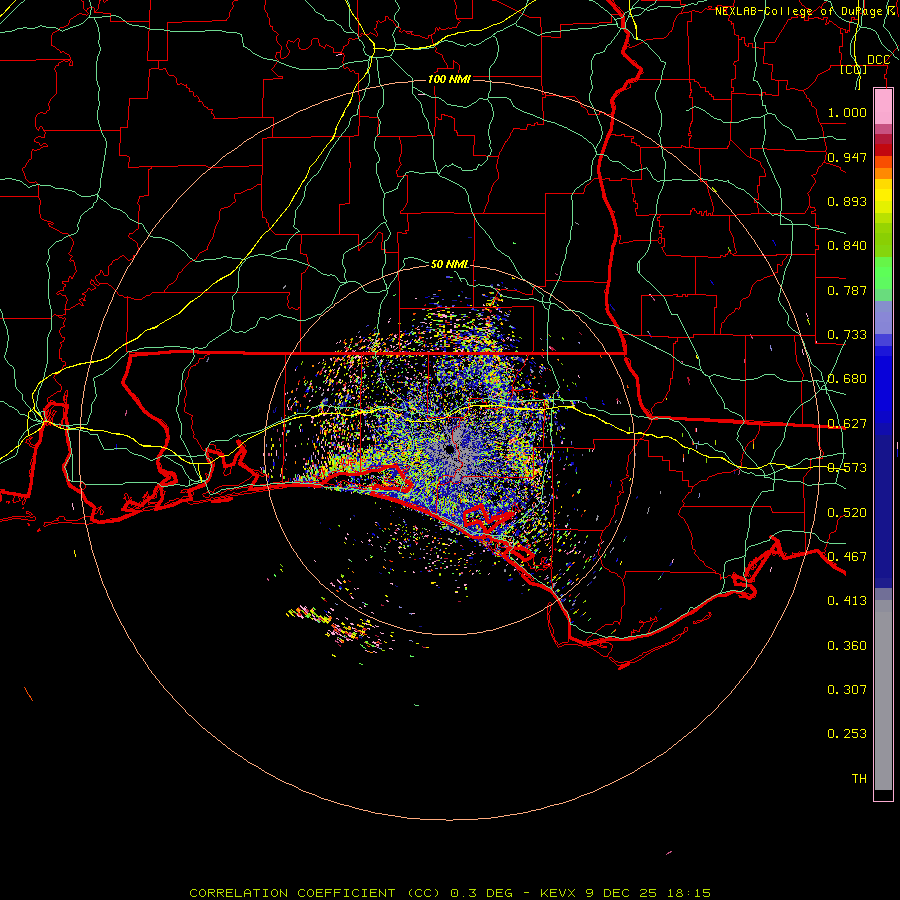The width and height of the screenshot is (900, 900).
Task: Click the [CC] units label above the color bar
Action: tap(854, 70)
